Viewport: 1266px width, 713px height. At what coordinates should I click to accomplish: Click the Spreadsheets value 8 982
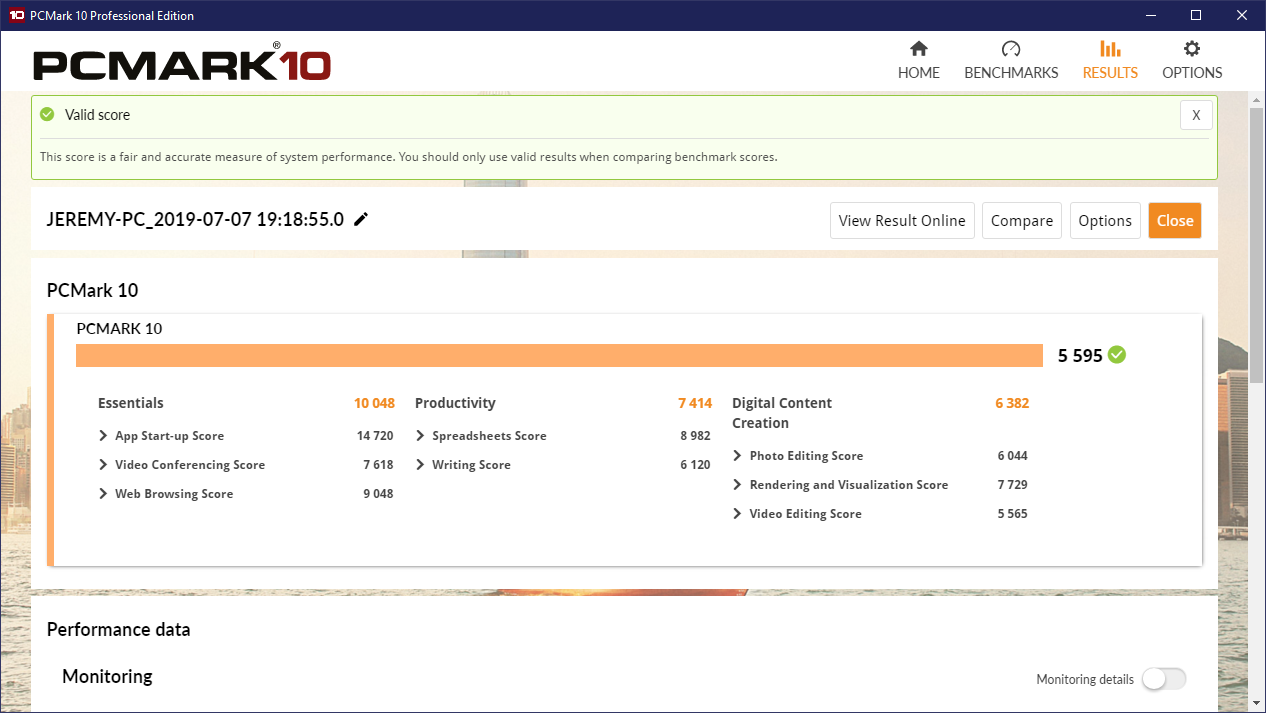coord(696,436)
